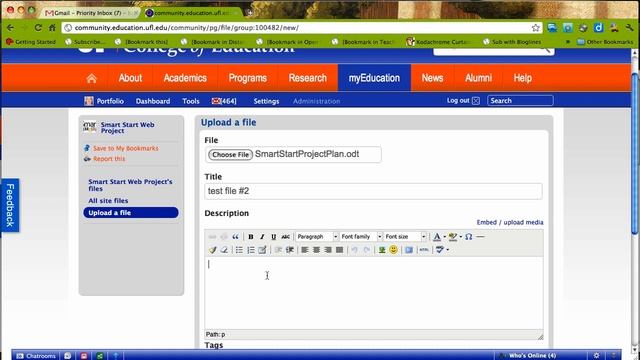The width and height of the screenshot is (640, 360).
Task: Apply the background highlight color icon
Action: [x=453, y=237]
